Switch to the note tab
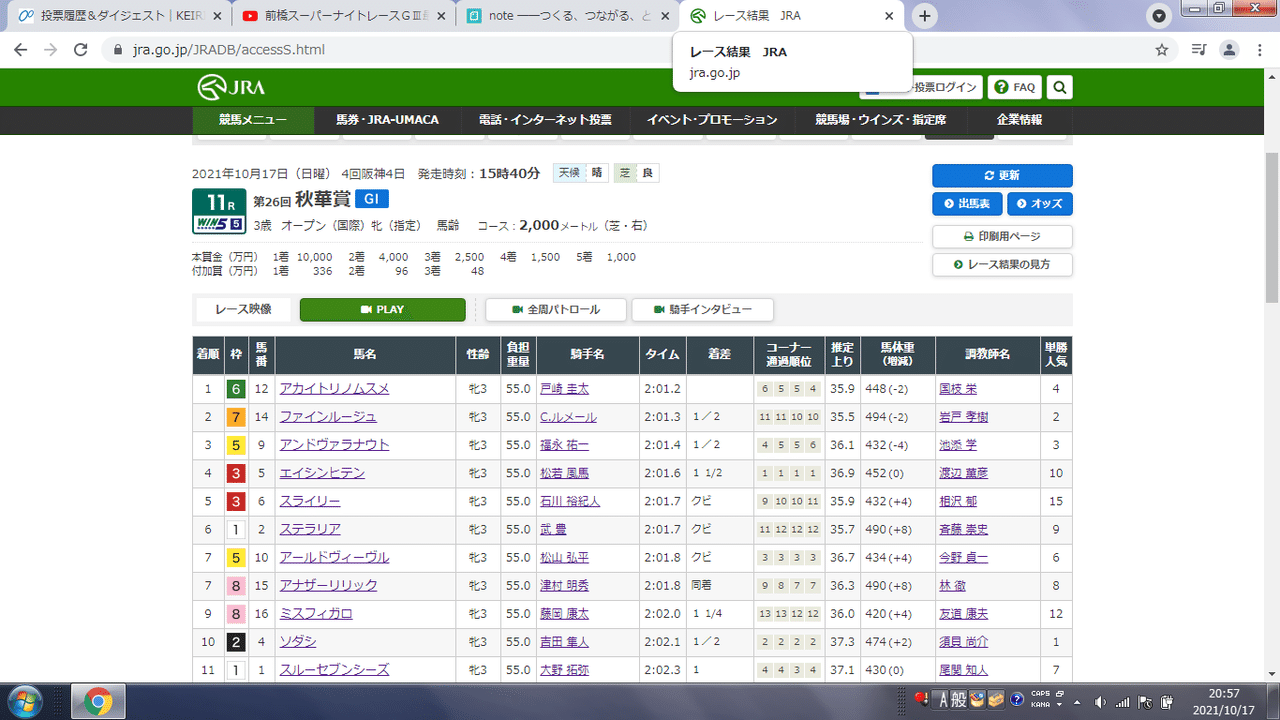 point(567,16)
